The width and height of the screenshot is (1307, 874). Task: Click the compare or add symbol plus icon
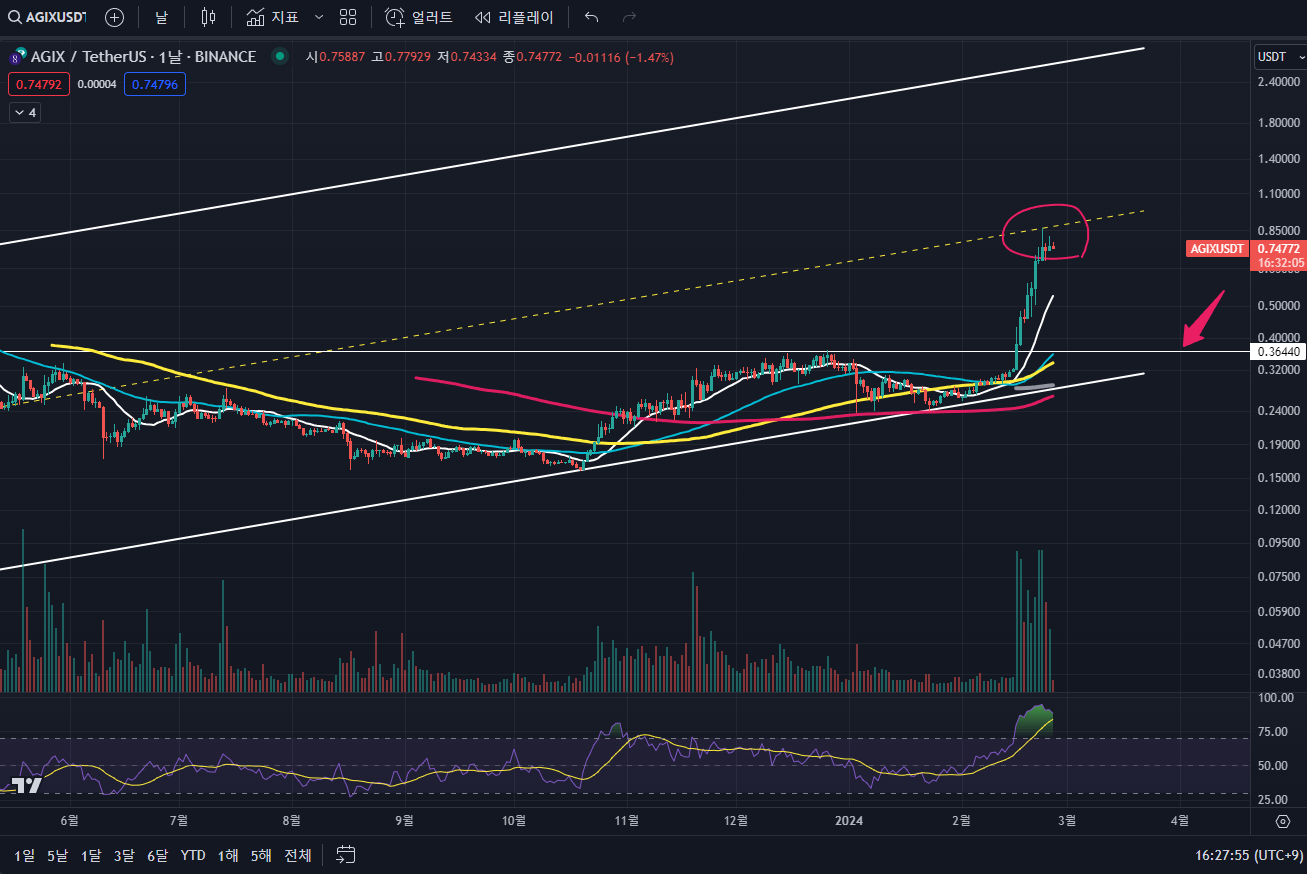coord(115,17)
